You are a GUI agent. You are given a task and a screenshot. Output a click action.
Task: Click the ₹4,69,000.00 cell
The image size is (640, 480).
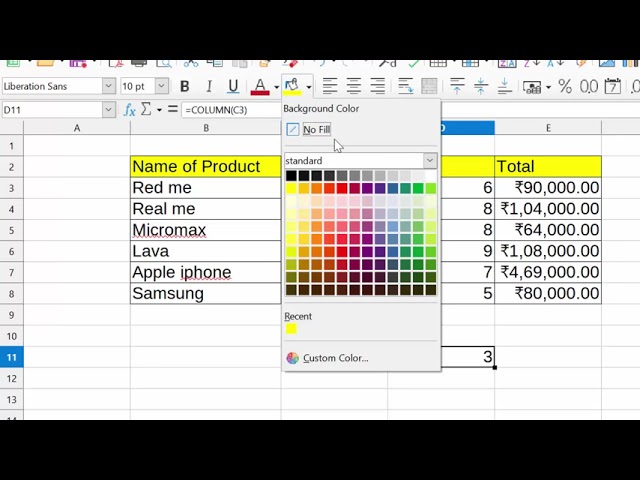pos(548,272)
